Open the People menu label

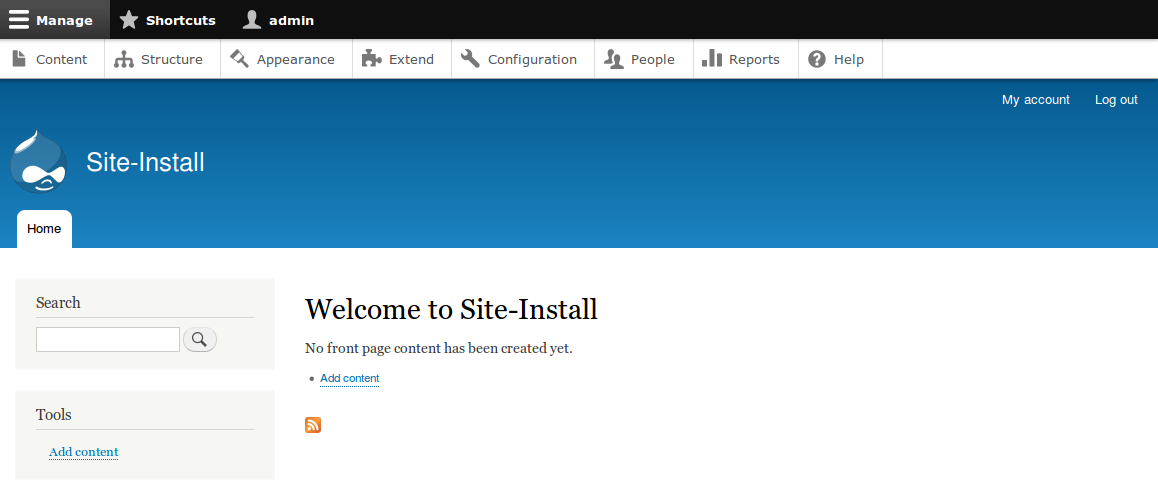coord(653,60)
